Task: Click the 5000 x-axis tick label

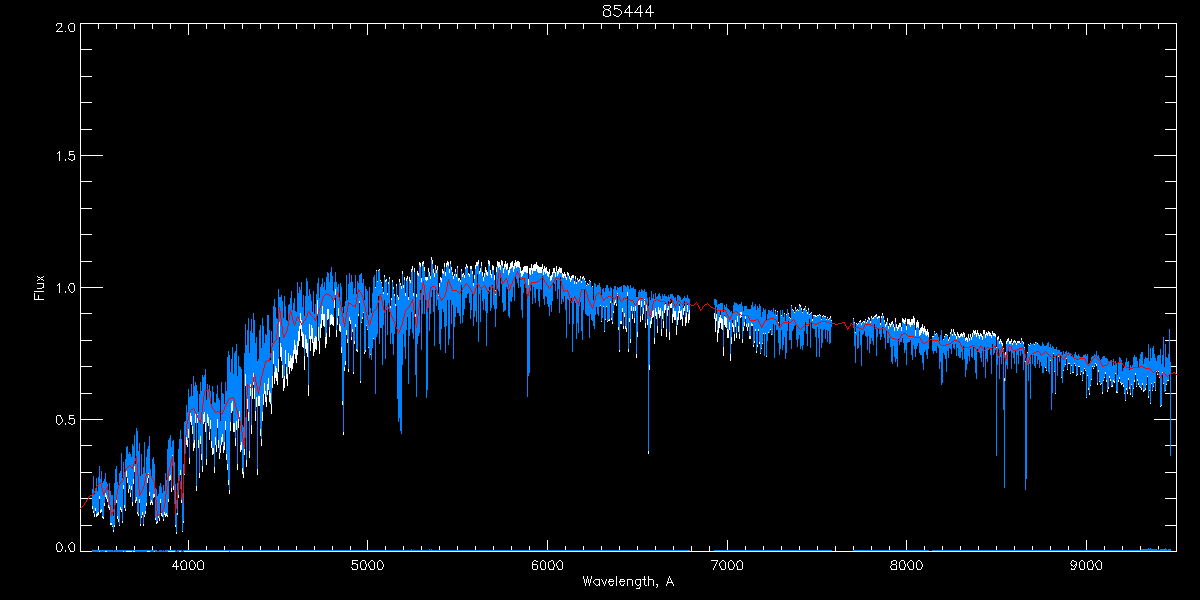Action: point(367,565)
